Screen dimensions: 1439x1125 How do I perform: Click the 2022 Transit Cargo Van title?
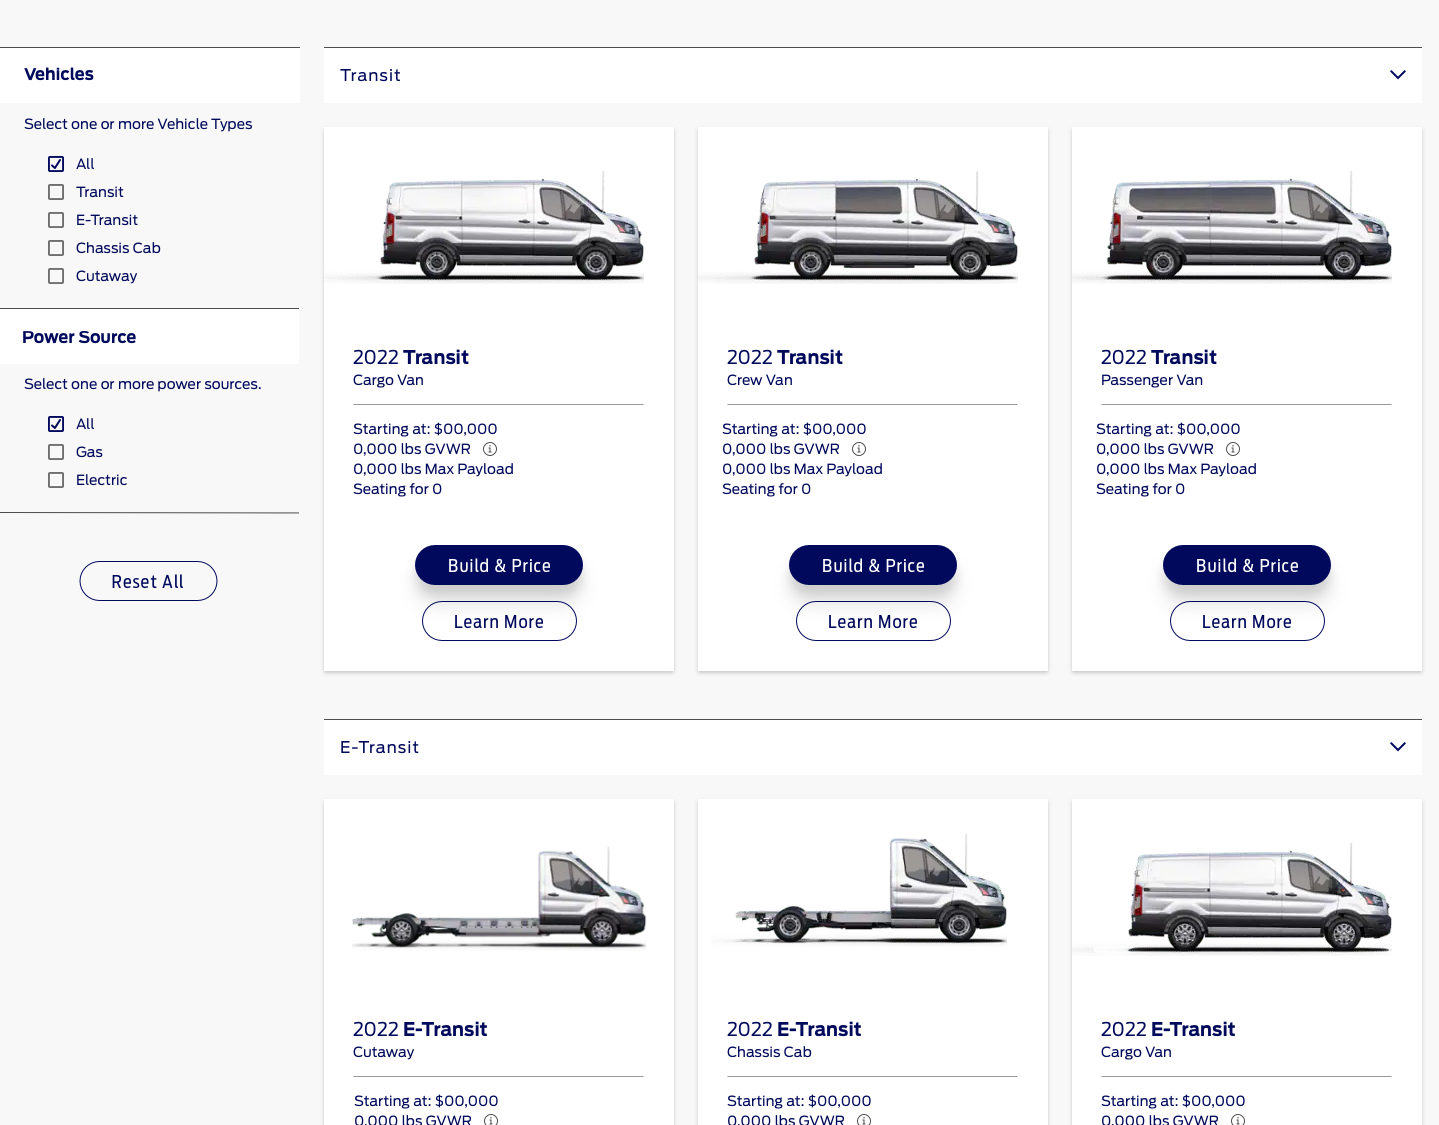coord(411,357)
